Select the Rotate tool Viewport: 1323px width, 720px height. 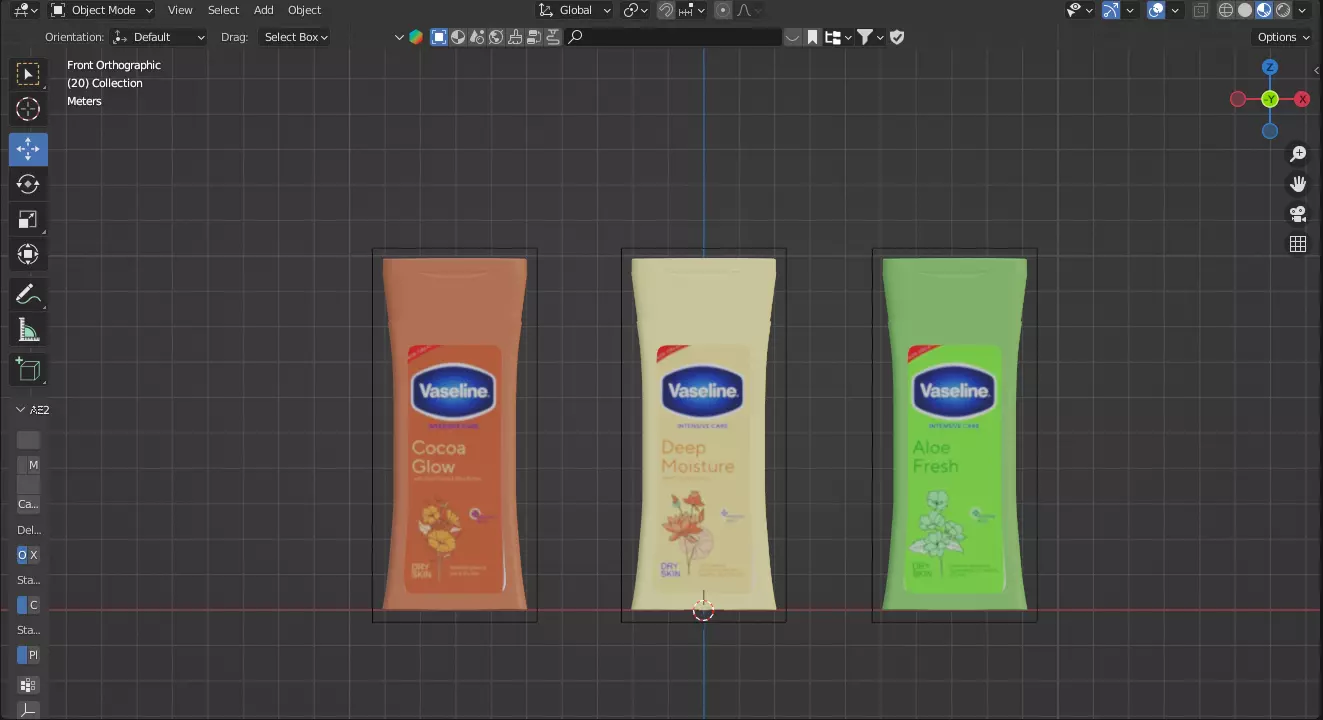(x=28, y=184)
